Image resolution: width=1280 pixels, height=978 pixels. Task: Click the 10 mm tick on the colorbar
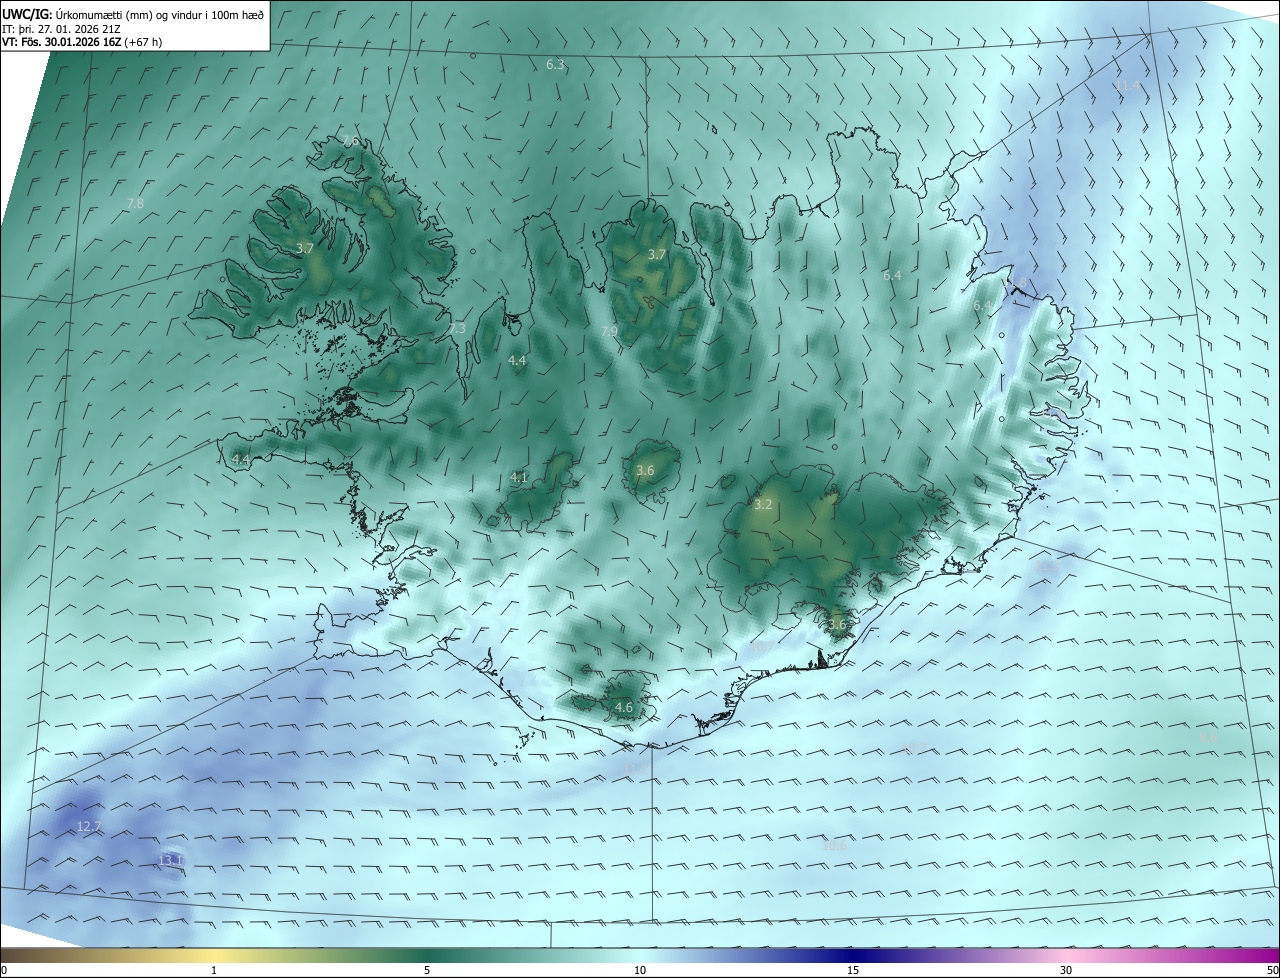tap(640, 970)
